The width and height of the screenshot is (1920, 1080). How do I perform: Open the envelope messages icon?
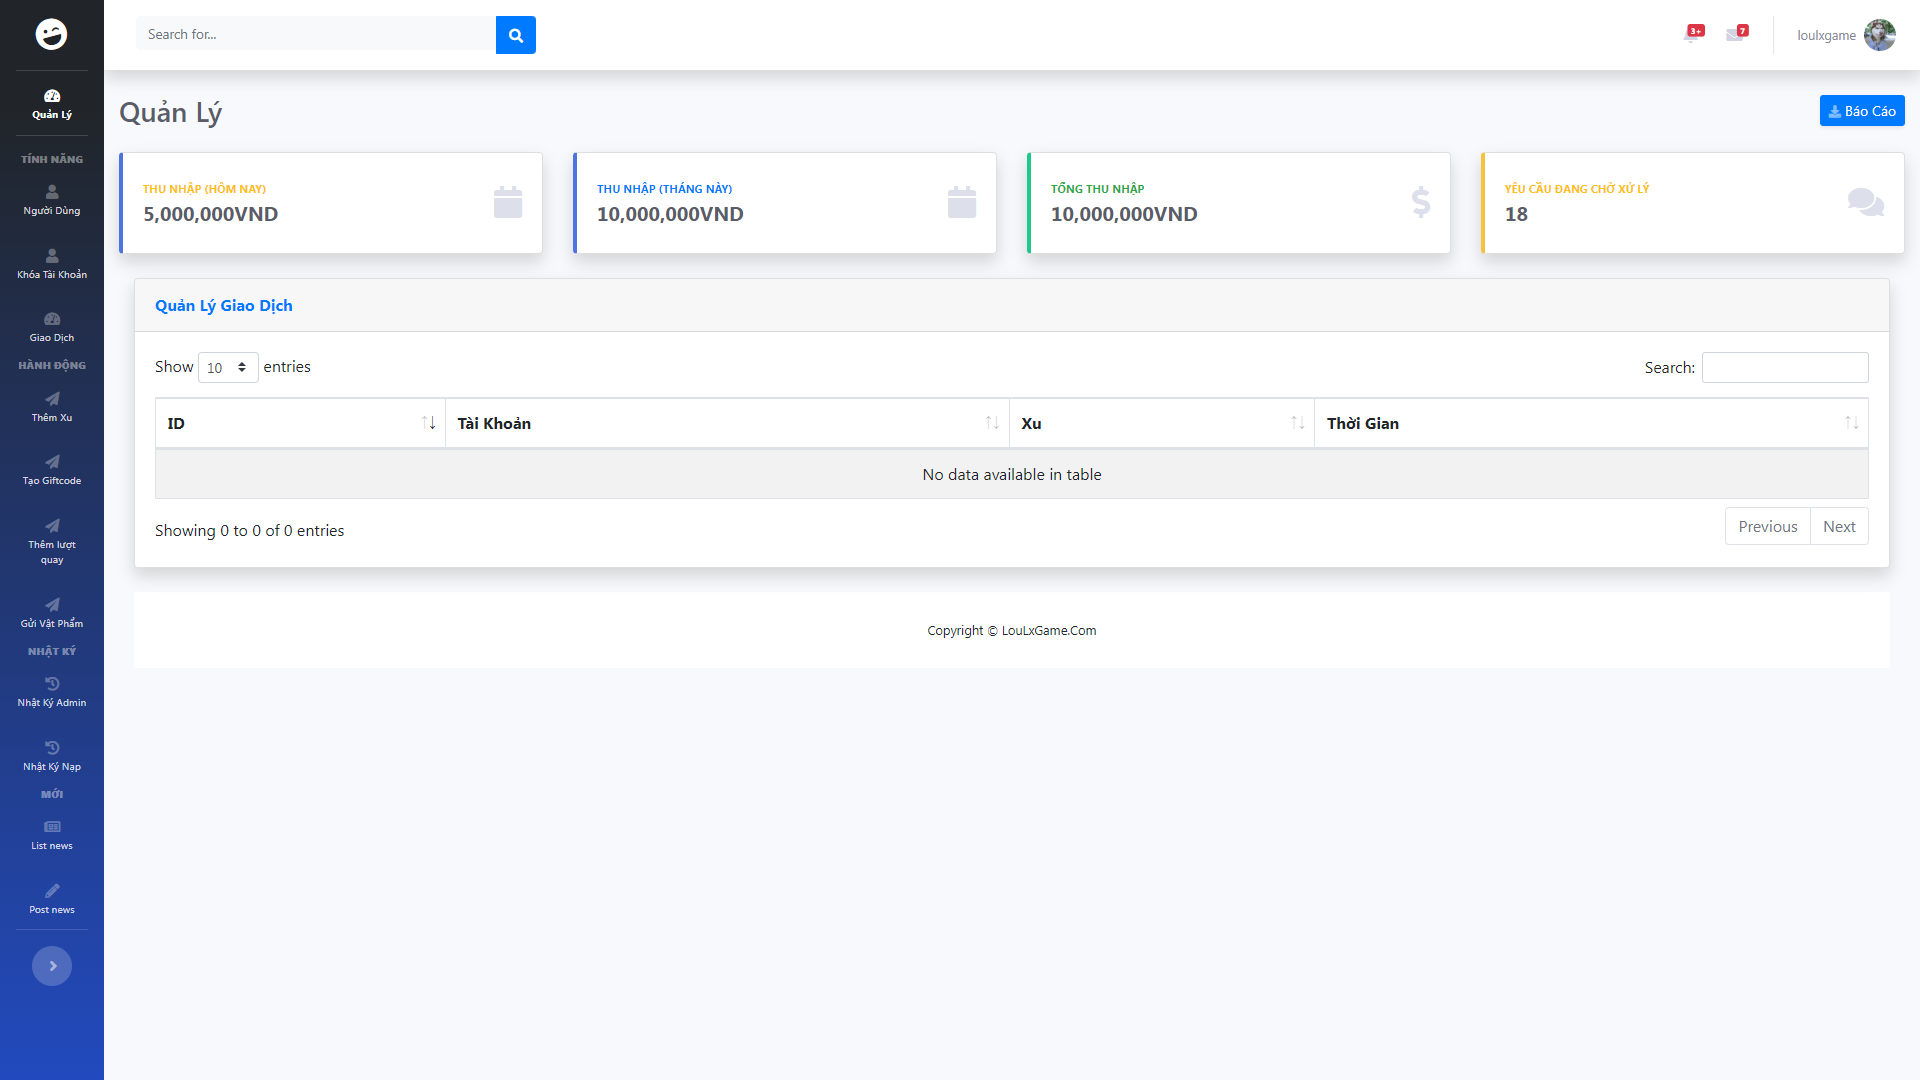click(1736, 34)
